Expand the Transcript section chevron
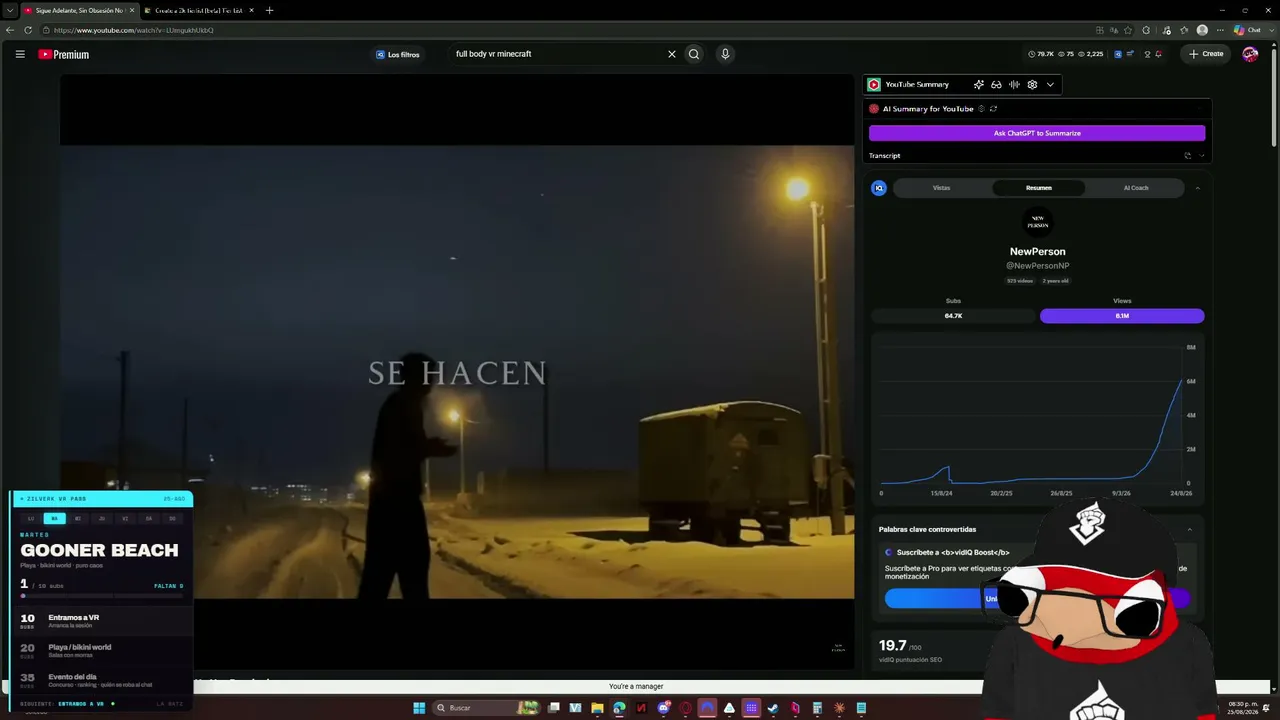 [1202, 156]
